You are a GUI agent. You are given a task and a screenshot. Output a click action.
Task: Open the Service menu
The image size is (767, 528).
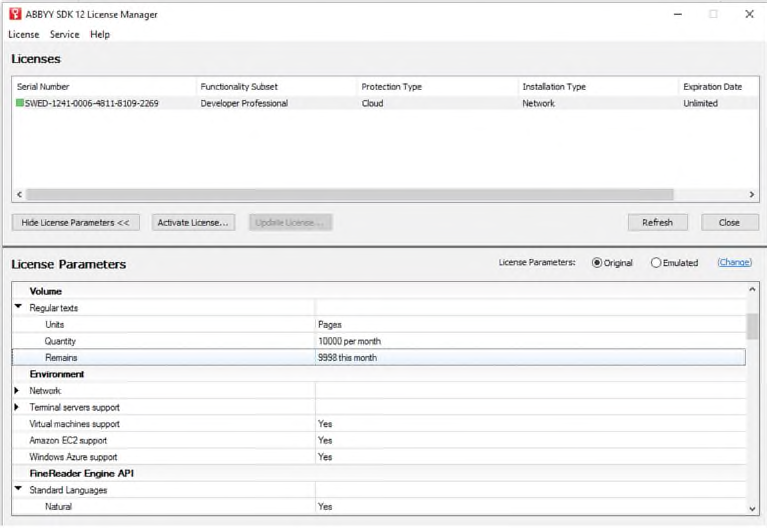[64, 34]
